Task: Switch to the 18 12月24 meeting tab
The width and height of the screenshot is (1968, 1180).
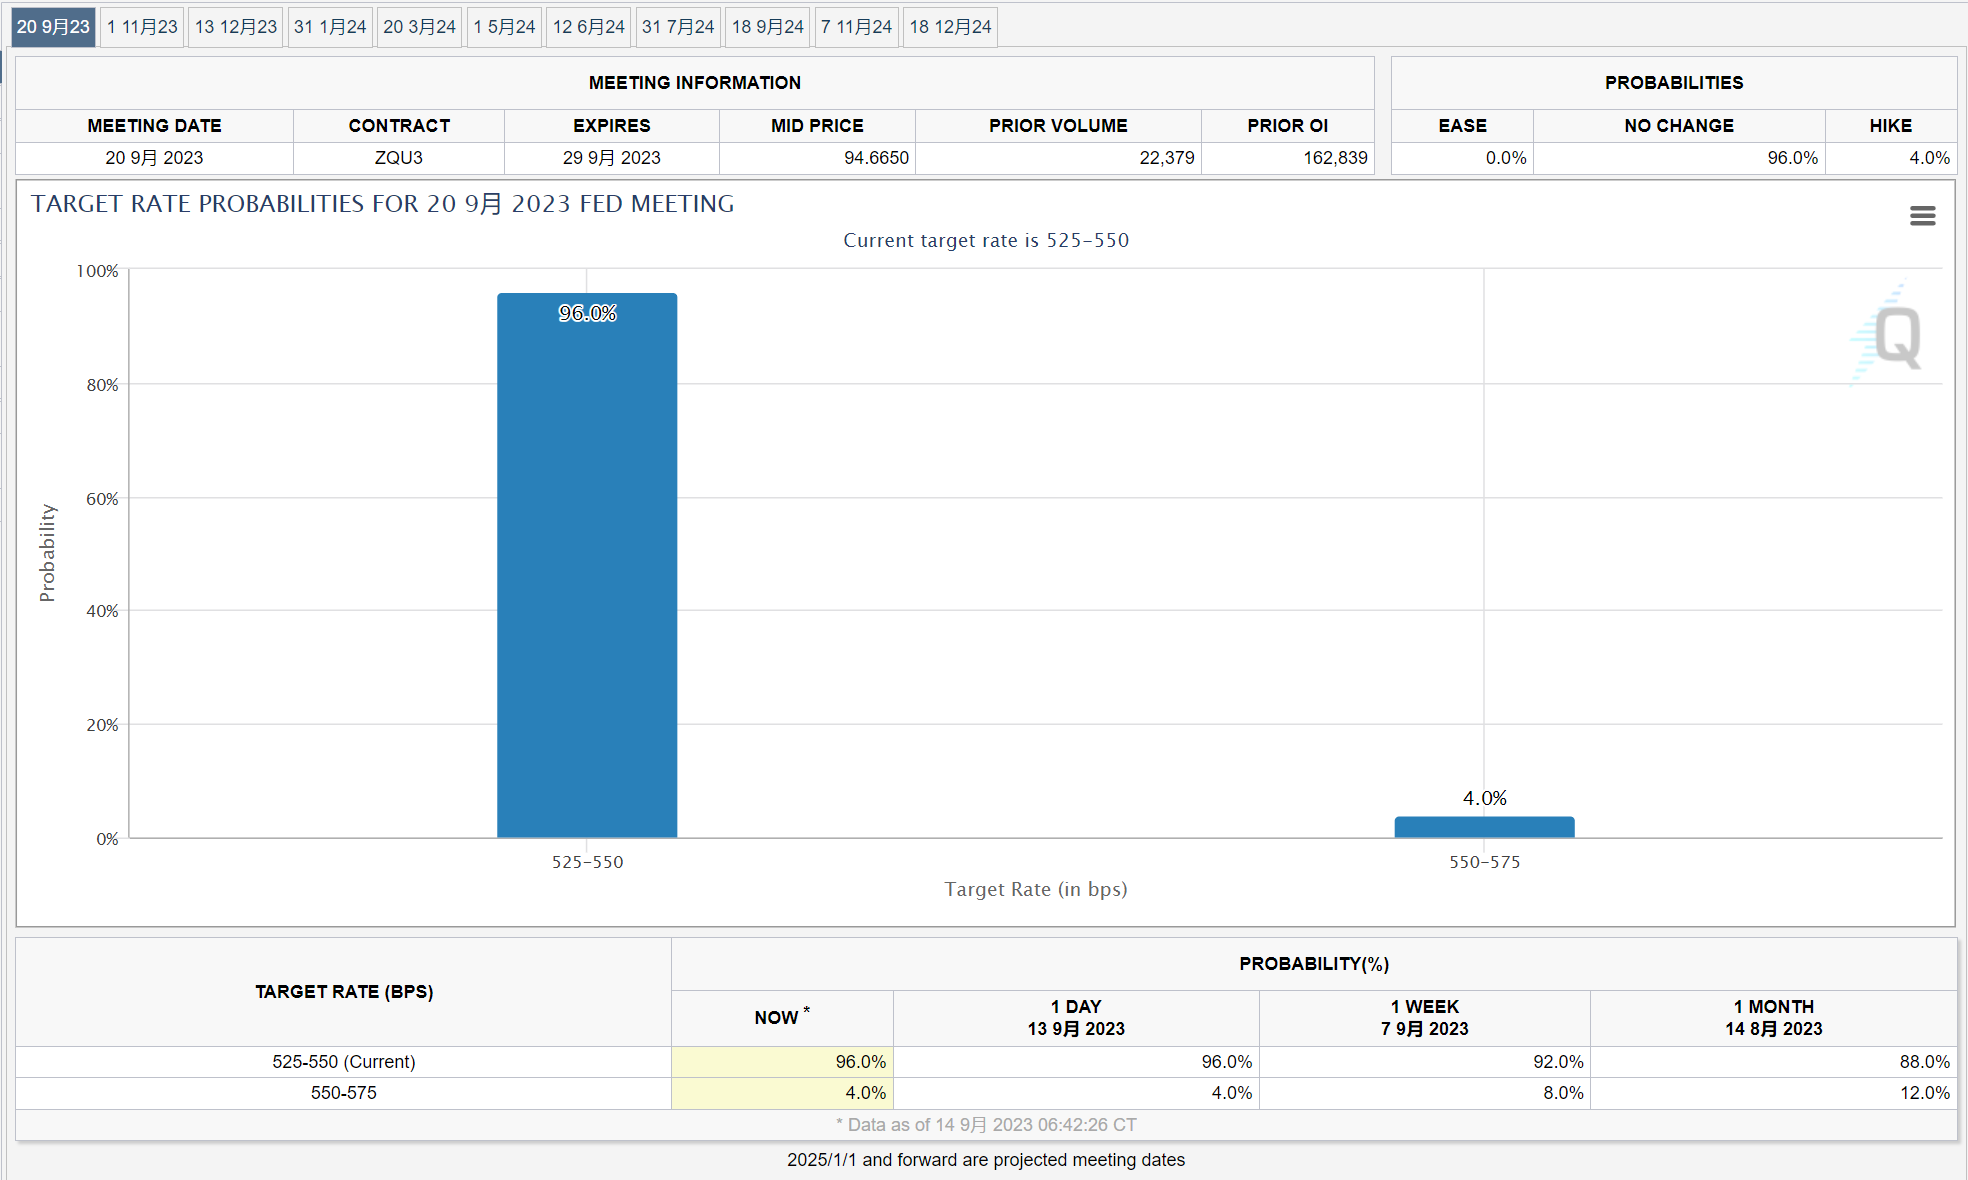Action: point(950,27)
